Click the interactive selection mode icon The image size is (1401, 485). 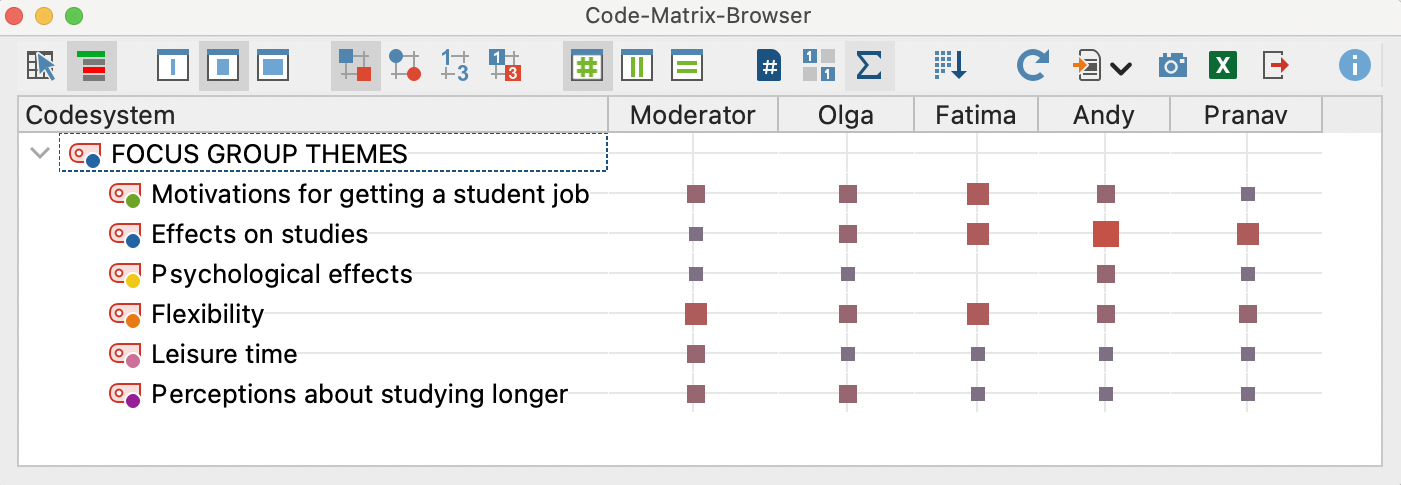pyautogui.click(x=42, y=66)
